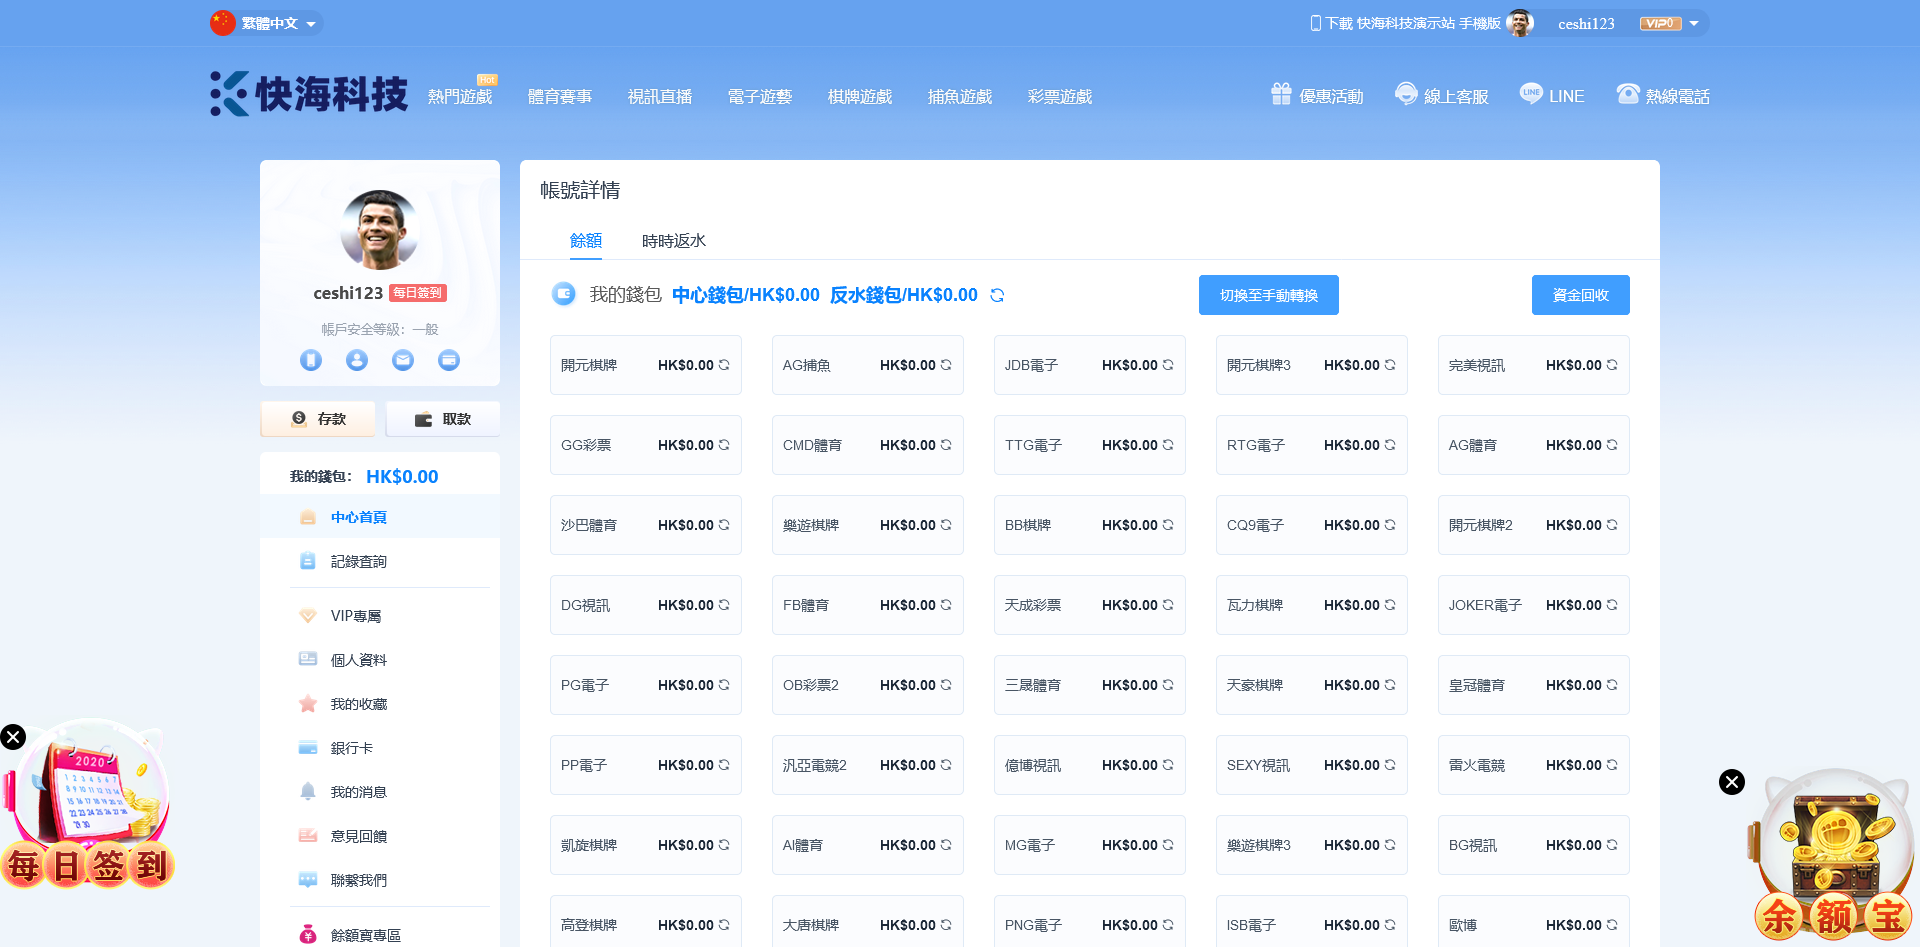The image size is (1920, 947).
Task: Click the bank card icon under profile
Action: point(449,360)
